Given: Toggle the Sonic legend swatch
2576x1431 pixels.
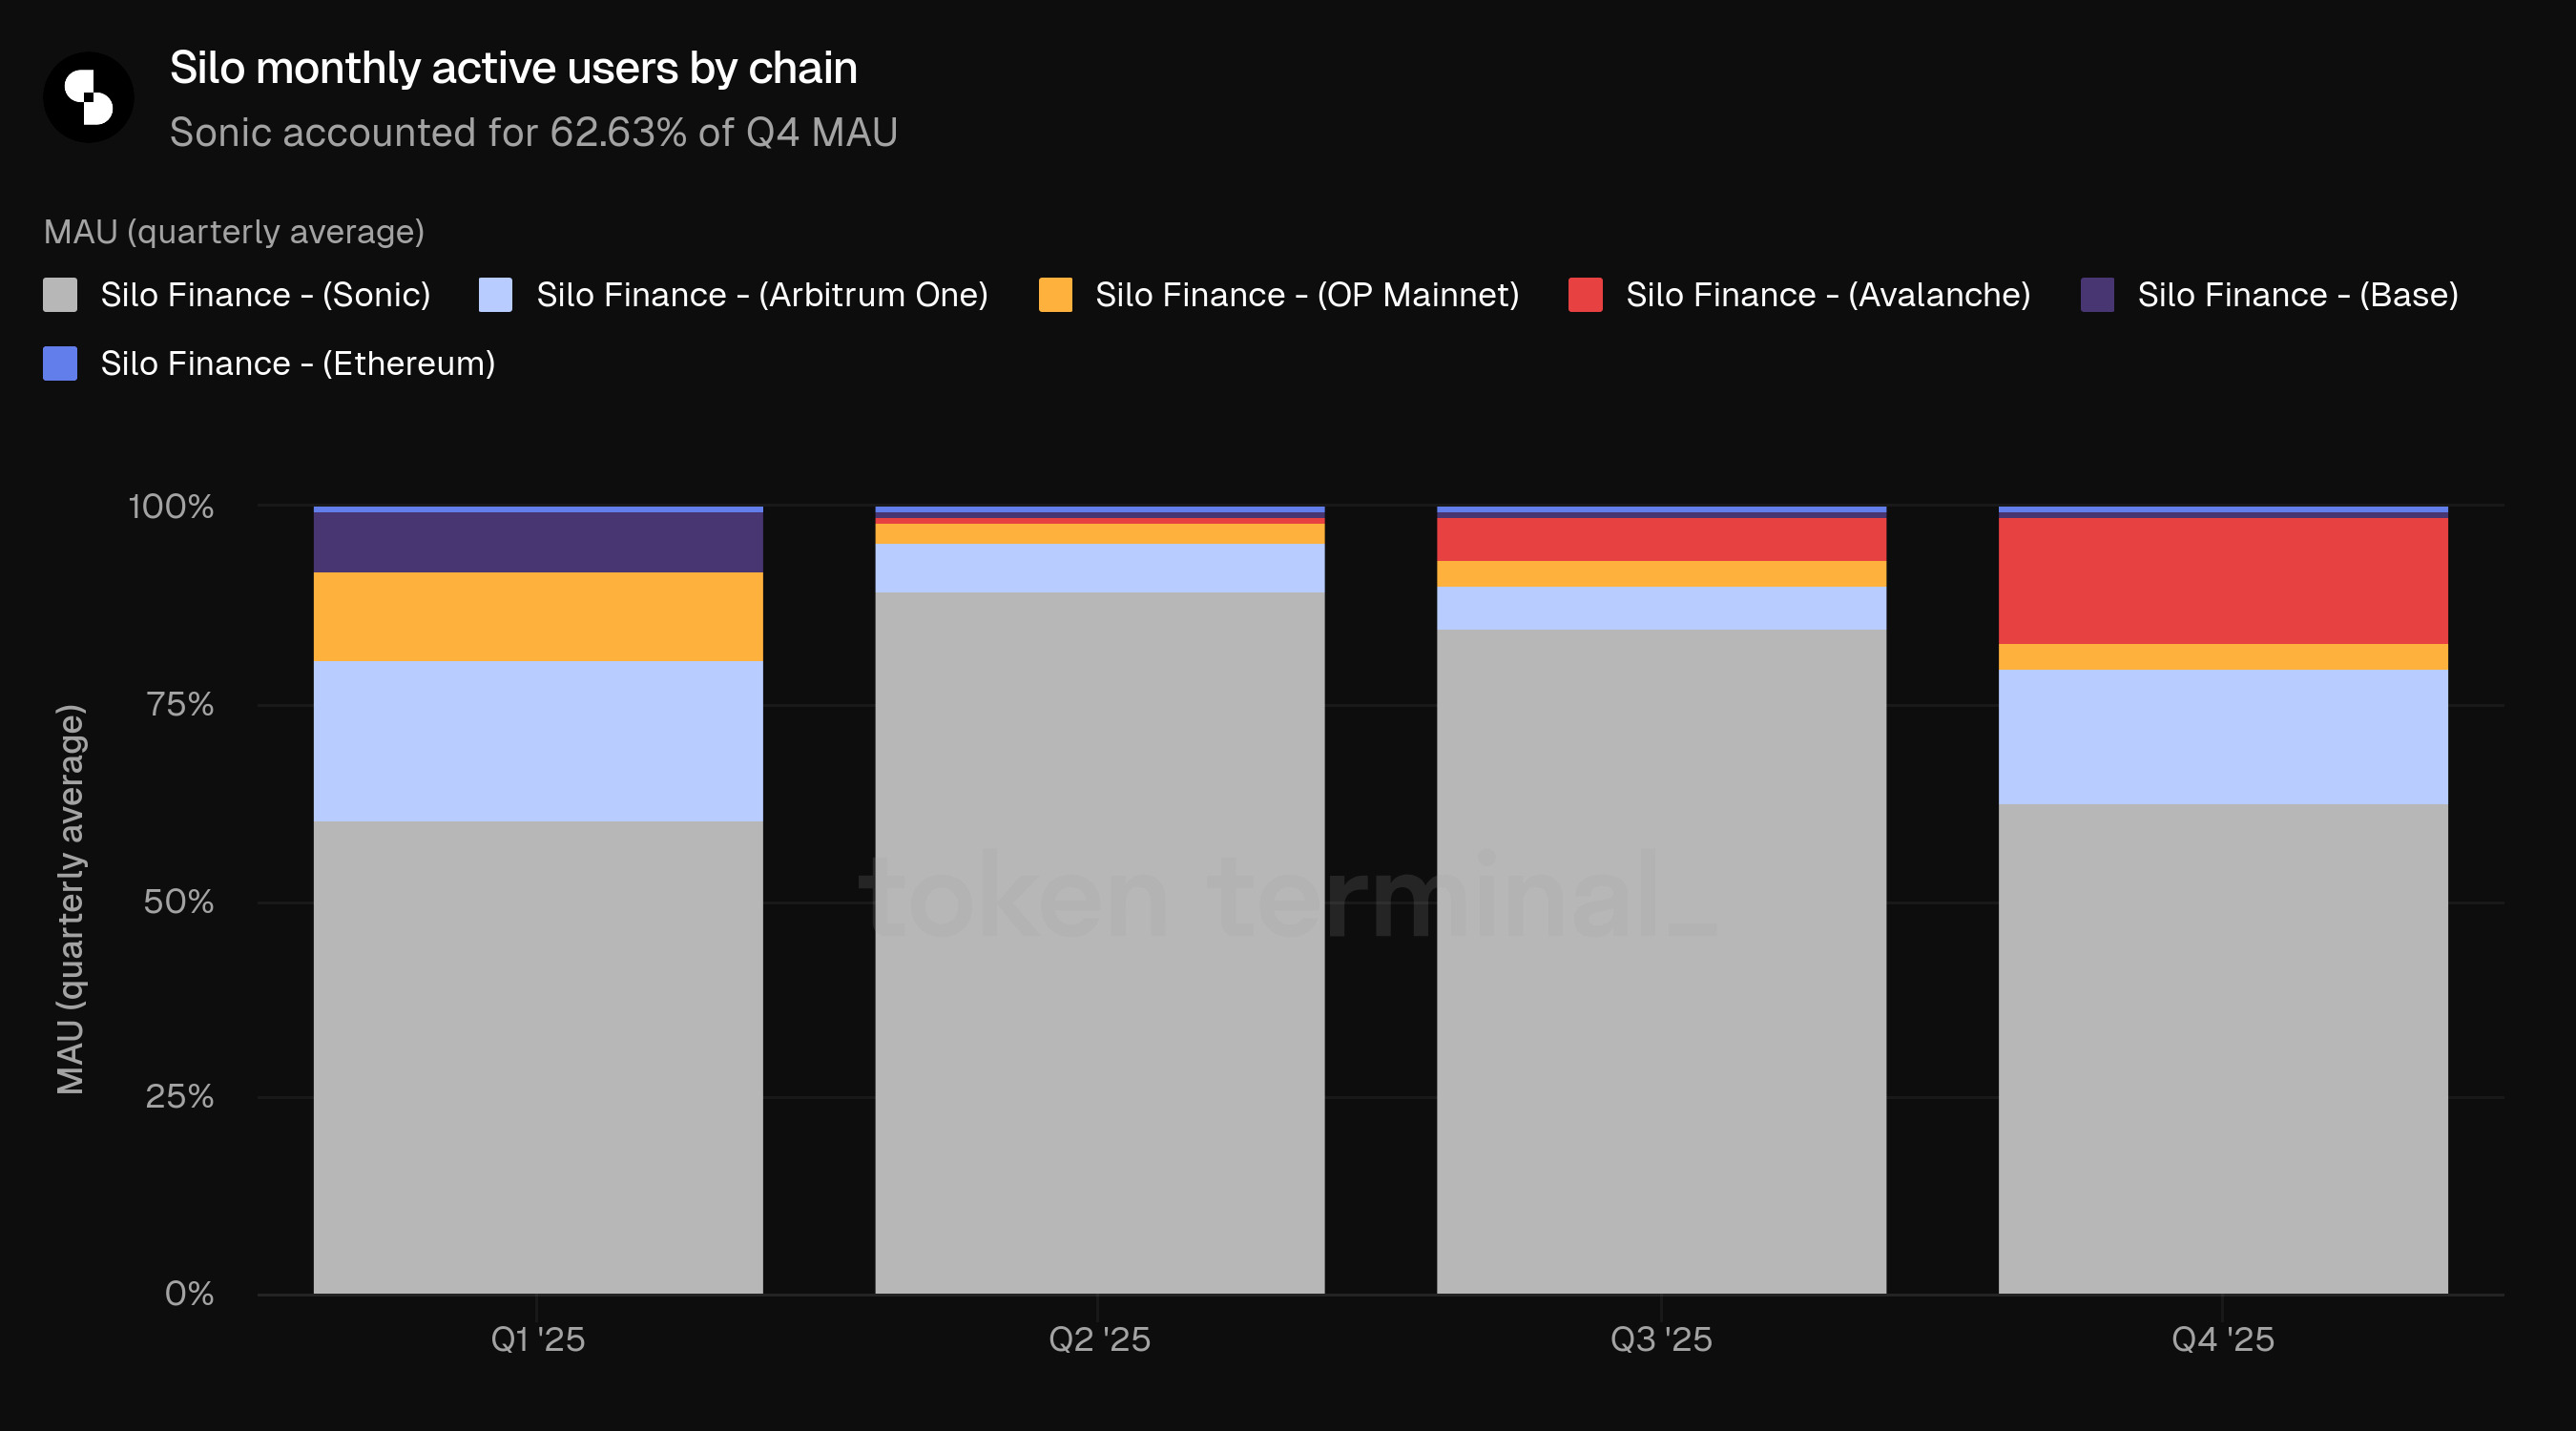Looking at the screenshot, I should (60, 295).
